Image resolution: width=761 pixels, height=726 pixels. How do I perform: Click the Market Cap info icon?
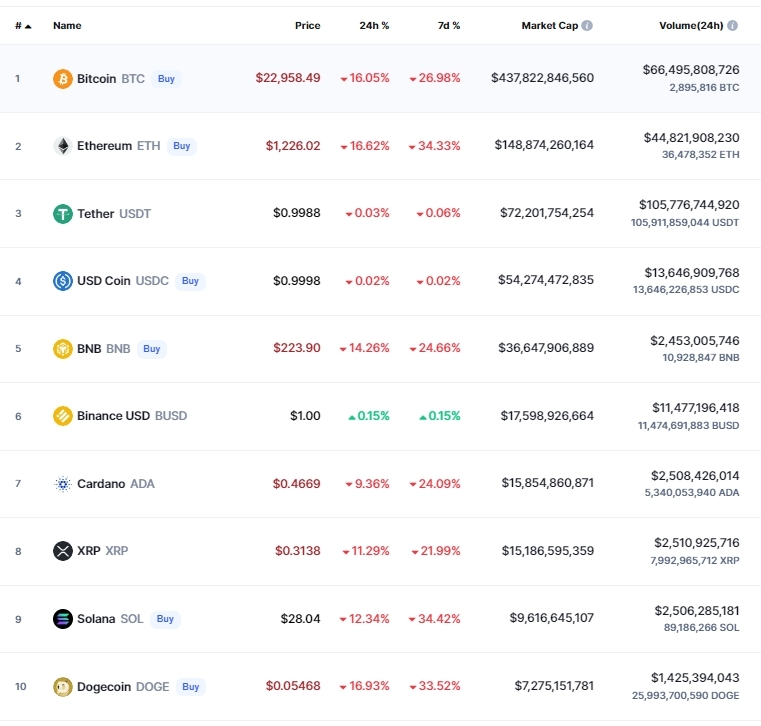tap(587, 25)
